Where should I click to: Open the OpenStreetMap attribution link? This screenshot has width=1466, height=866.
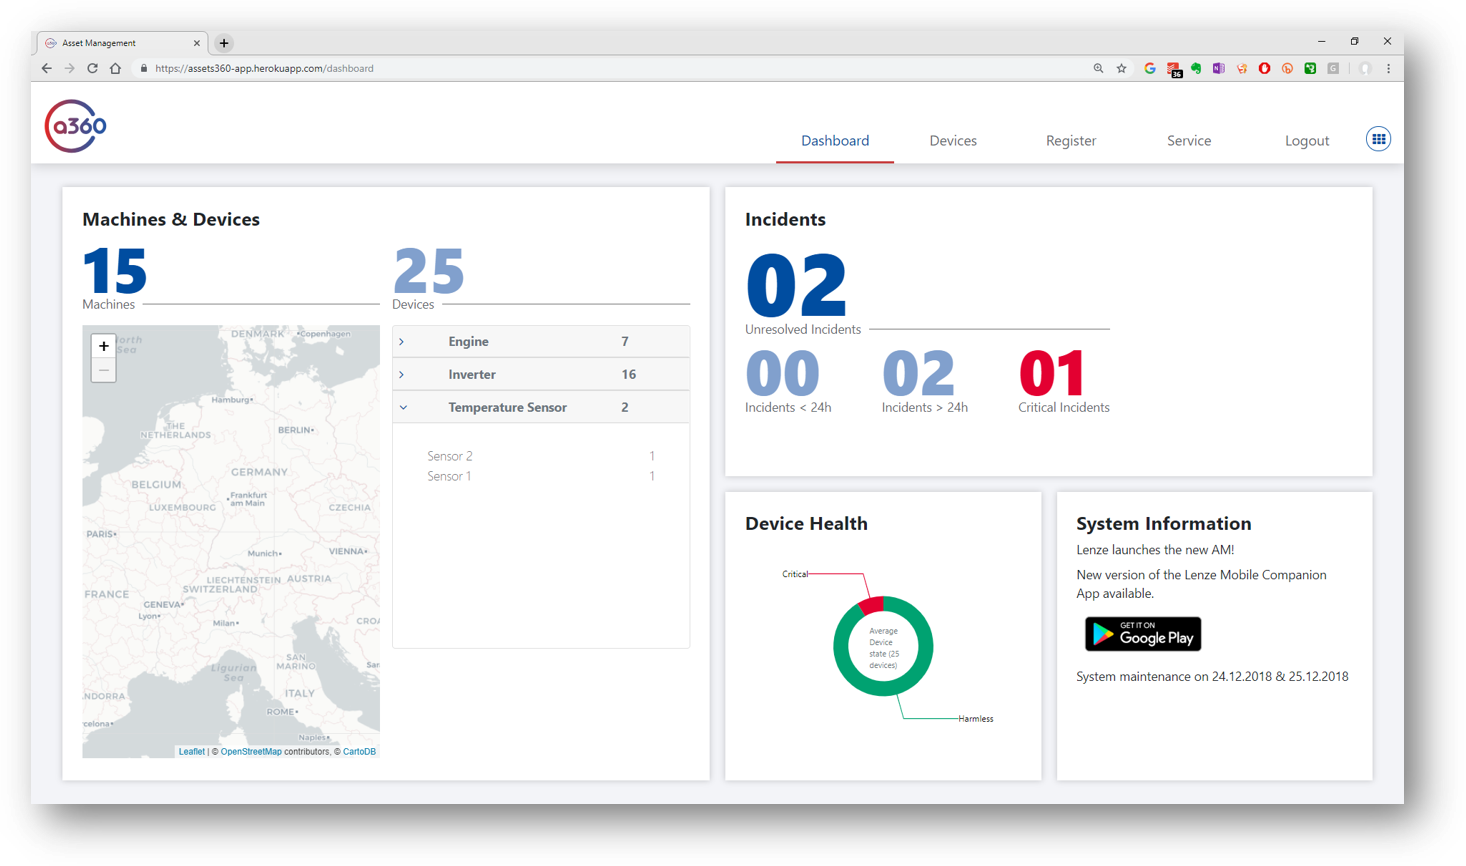click(x=251, y=752)
